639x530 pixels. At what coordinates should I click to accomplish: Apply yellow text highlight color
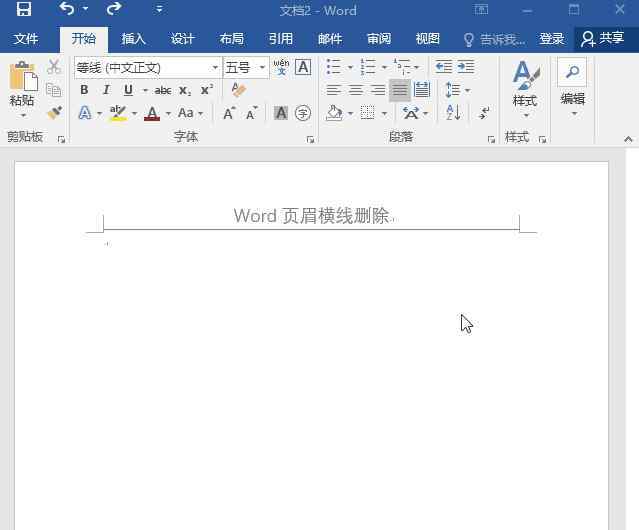pyautogui.click(x=118, y=113)
